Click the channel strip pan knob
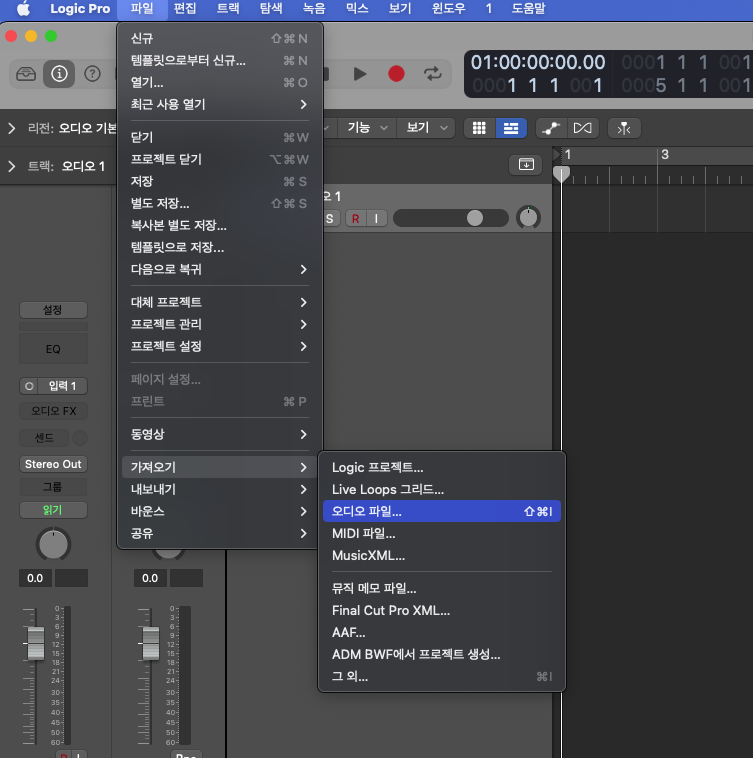This screenshot has width=753, height=758. (x=54, y=544)
